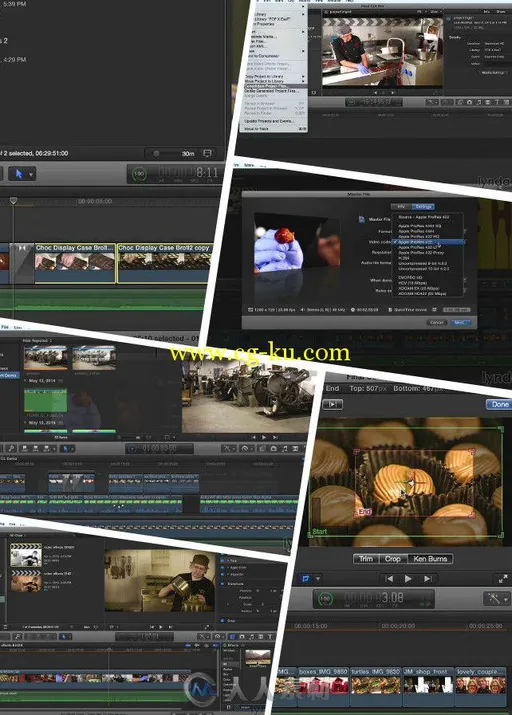Click the clip zoom slider knob near 30m
512x715 pixels.
pyautogui.click(x=156, y=154)
